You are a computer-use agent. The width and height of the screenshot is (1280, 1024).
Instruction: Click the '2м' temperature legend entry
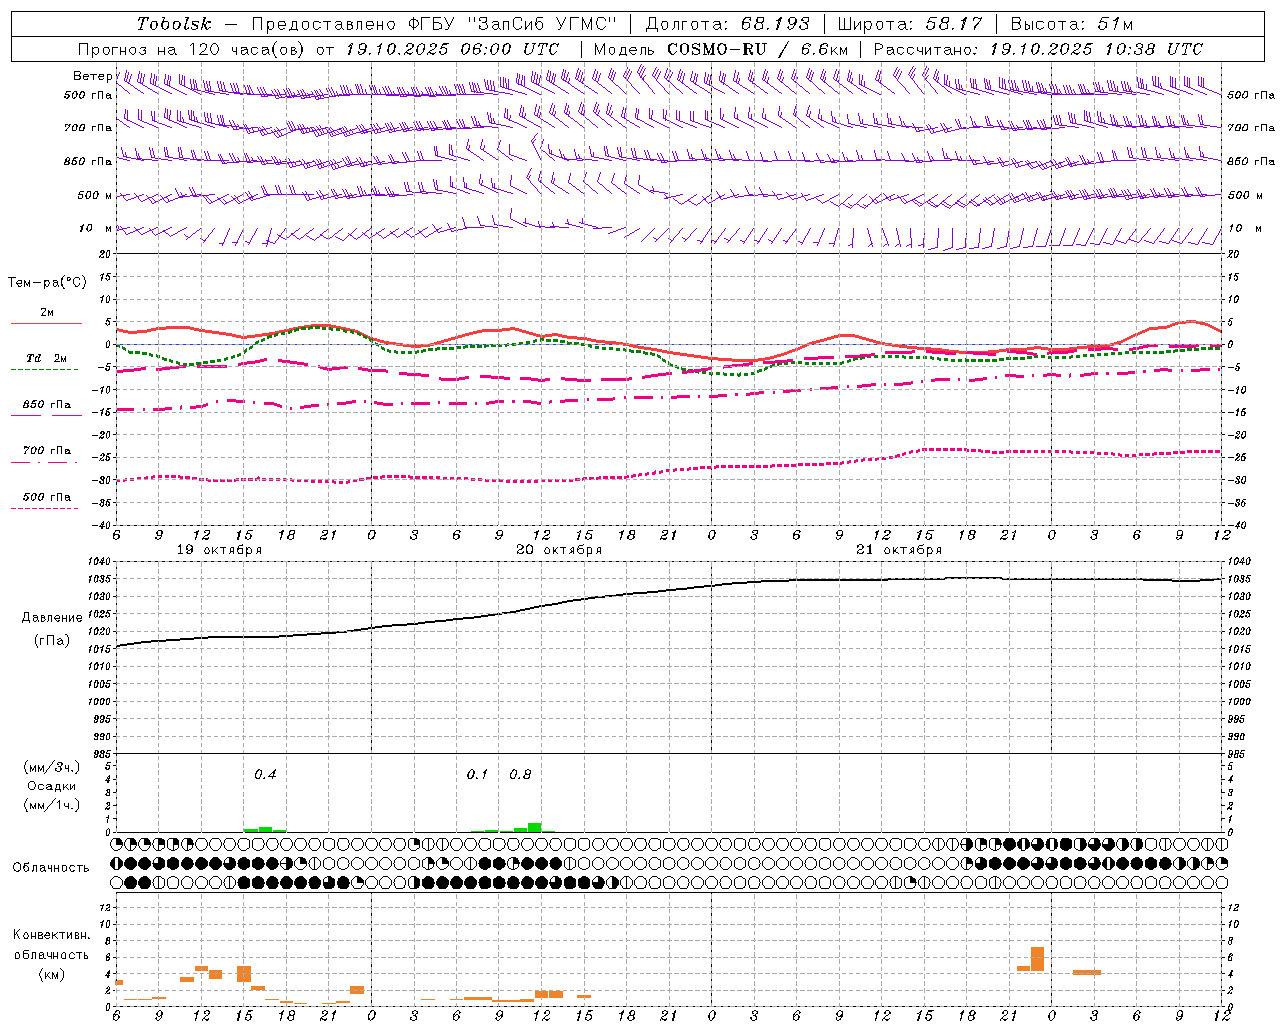click(47, 313)
